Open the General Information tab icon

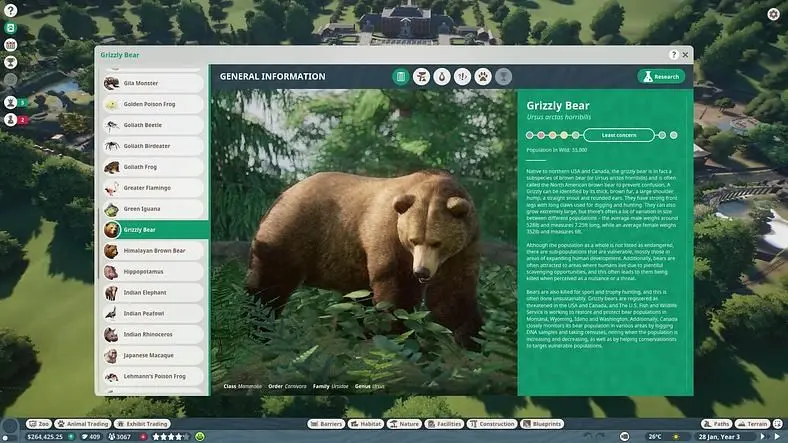point(401,77)
